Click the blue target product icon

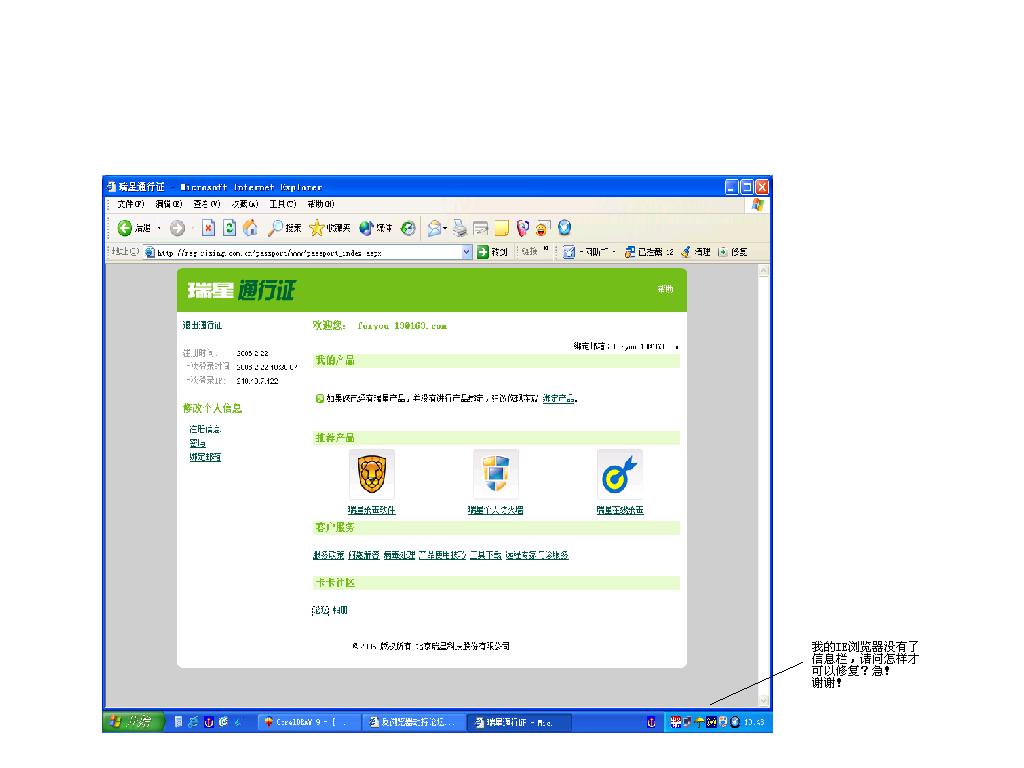click(620, 474)
